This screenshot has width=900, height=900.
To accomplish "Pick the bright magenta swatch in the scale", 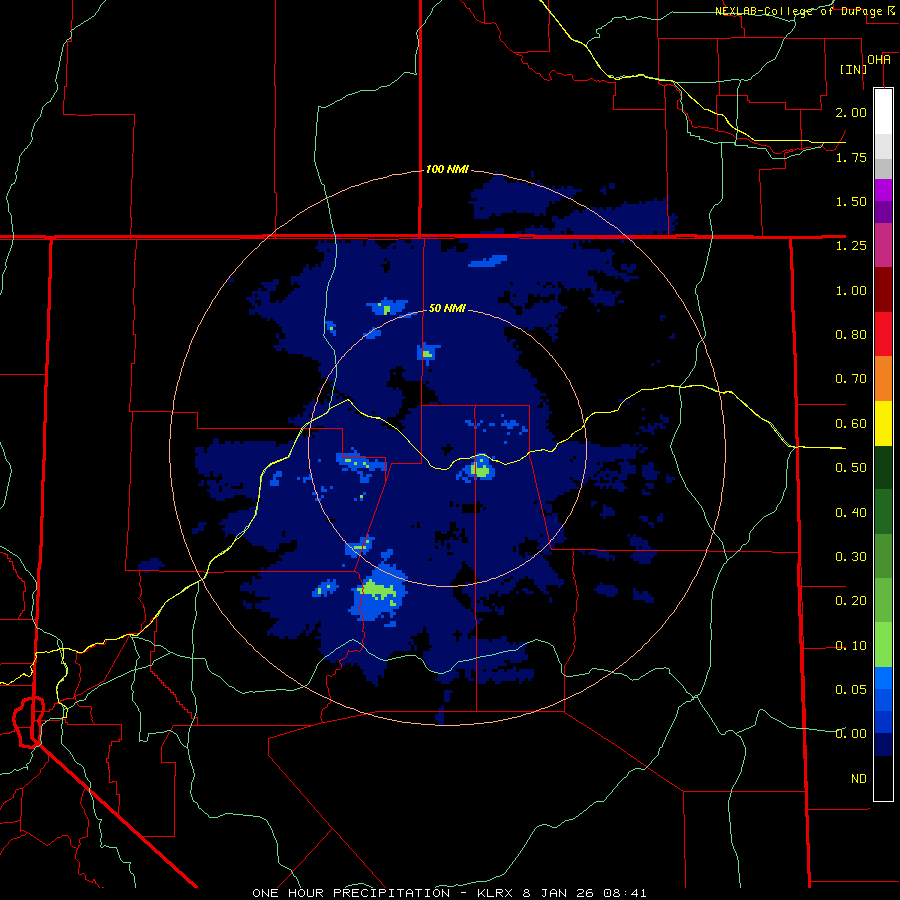I will click(x=883, y=190).
